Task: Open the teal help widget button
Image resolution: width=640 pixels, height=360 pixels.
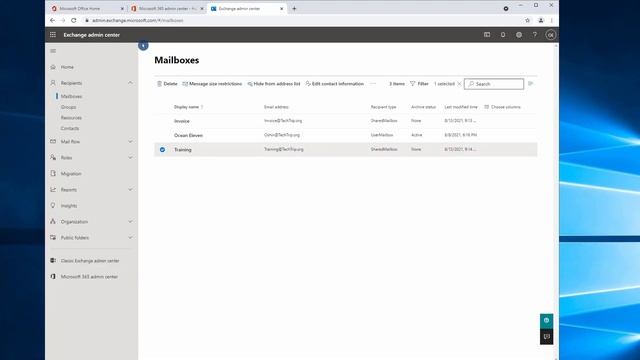Action: (x=547, y=321)
